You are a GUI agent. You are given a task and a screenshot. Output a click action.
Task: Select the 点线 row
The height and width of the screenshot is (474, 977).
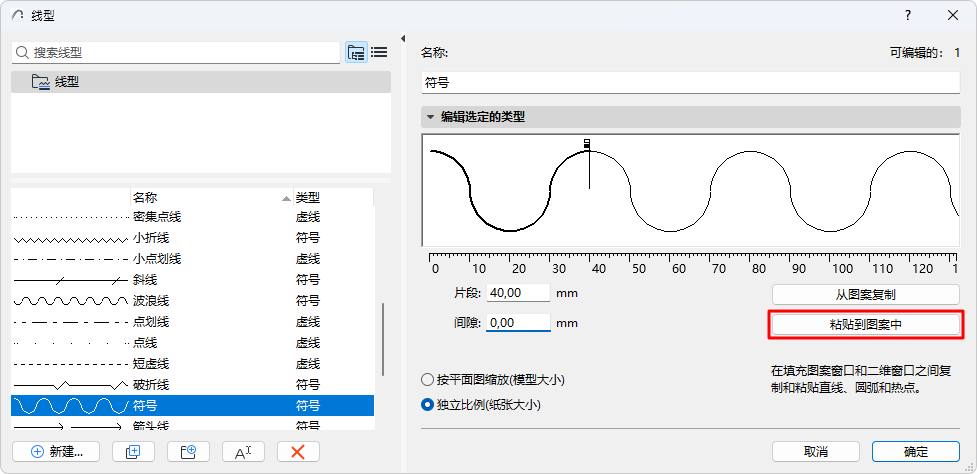(193, 343)
